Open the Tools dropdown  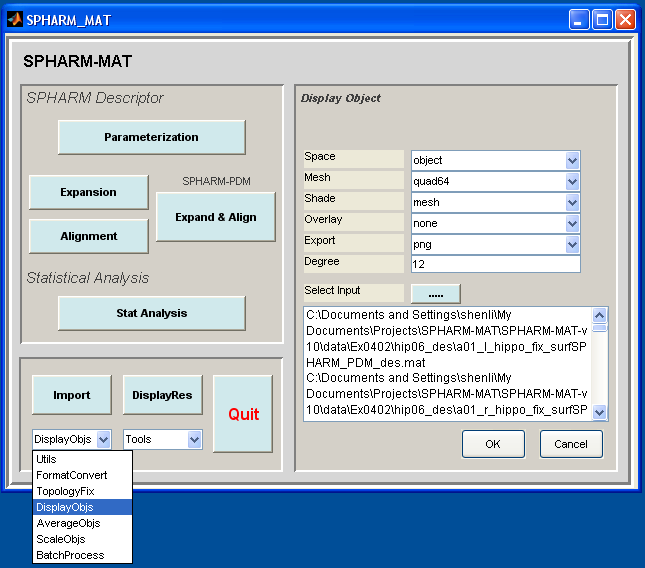tap(163, 440)
